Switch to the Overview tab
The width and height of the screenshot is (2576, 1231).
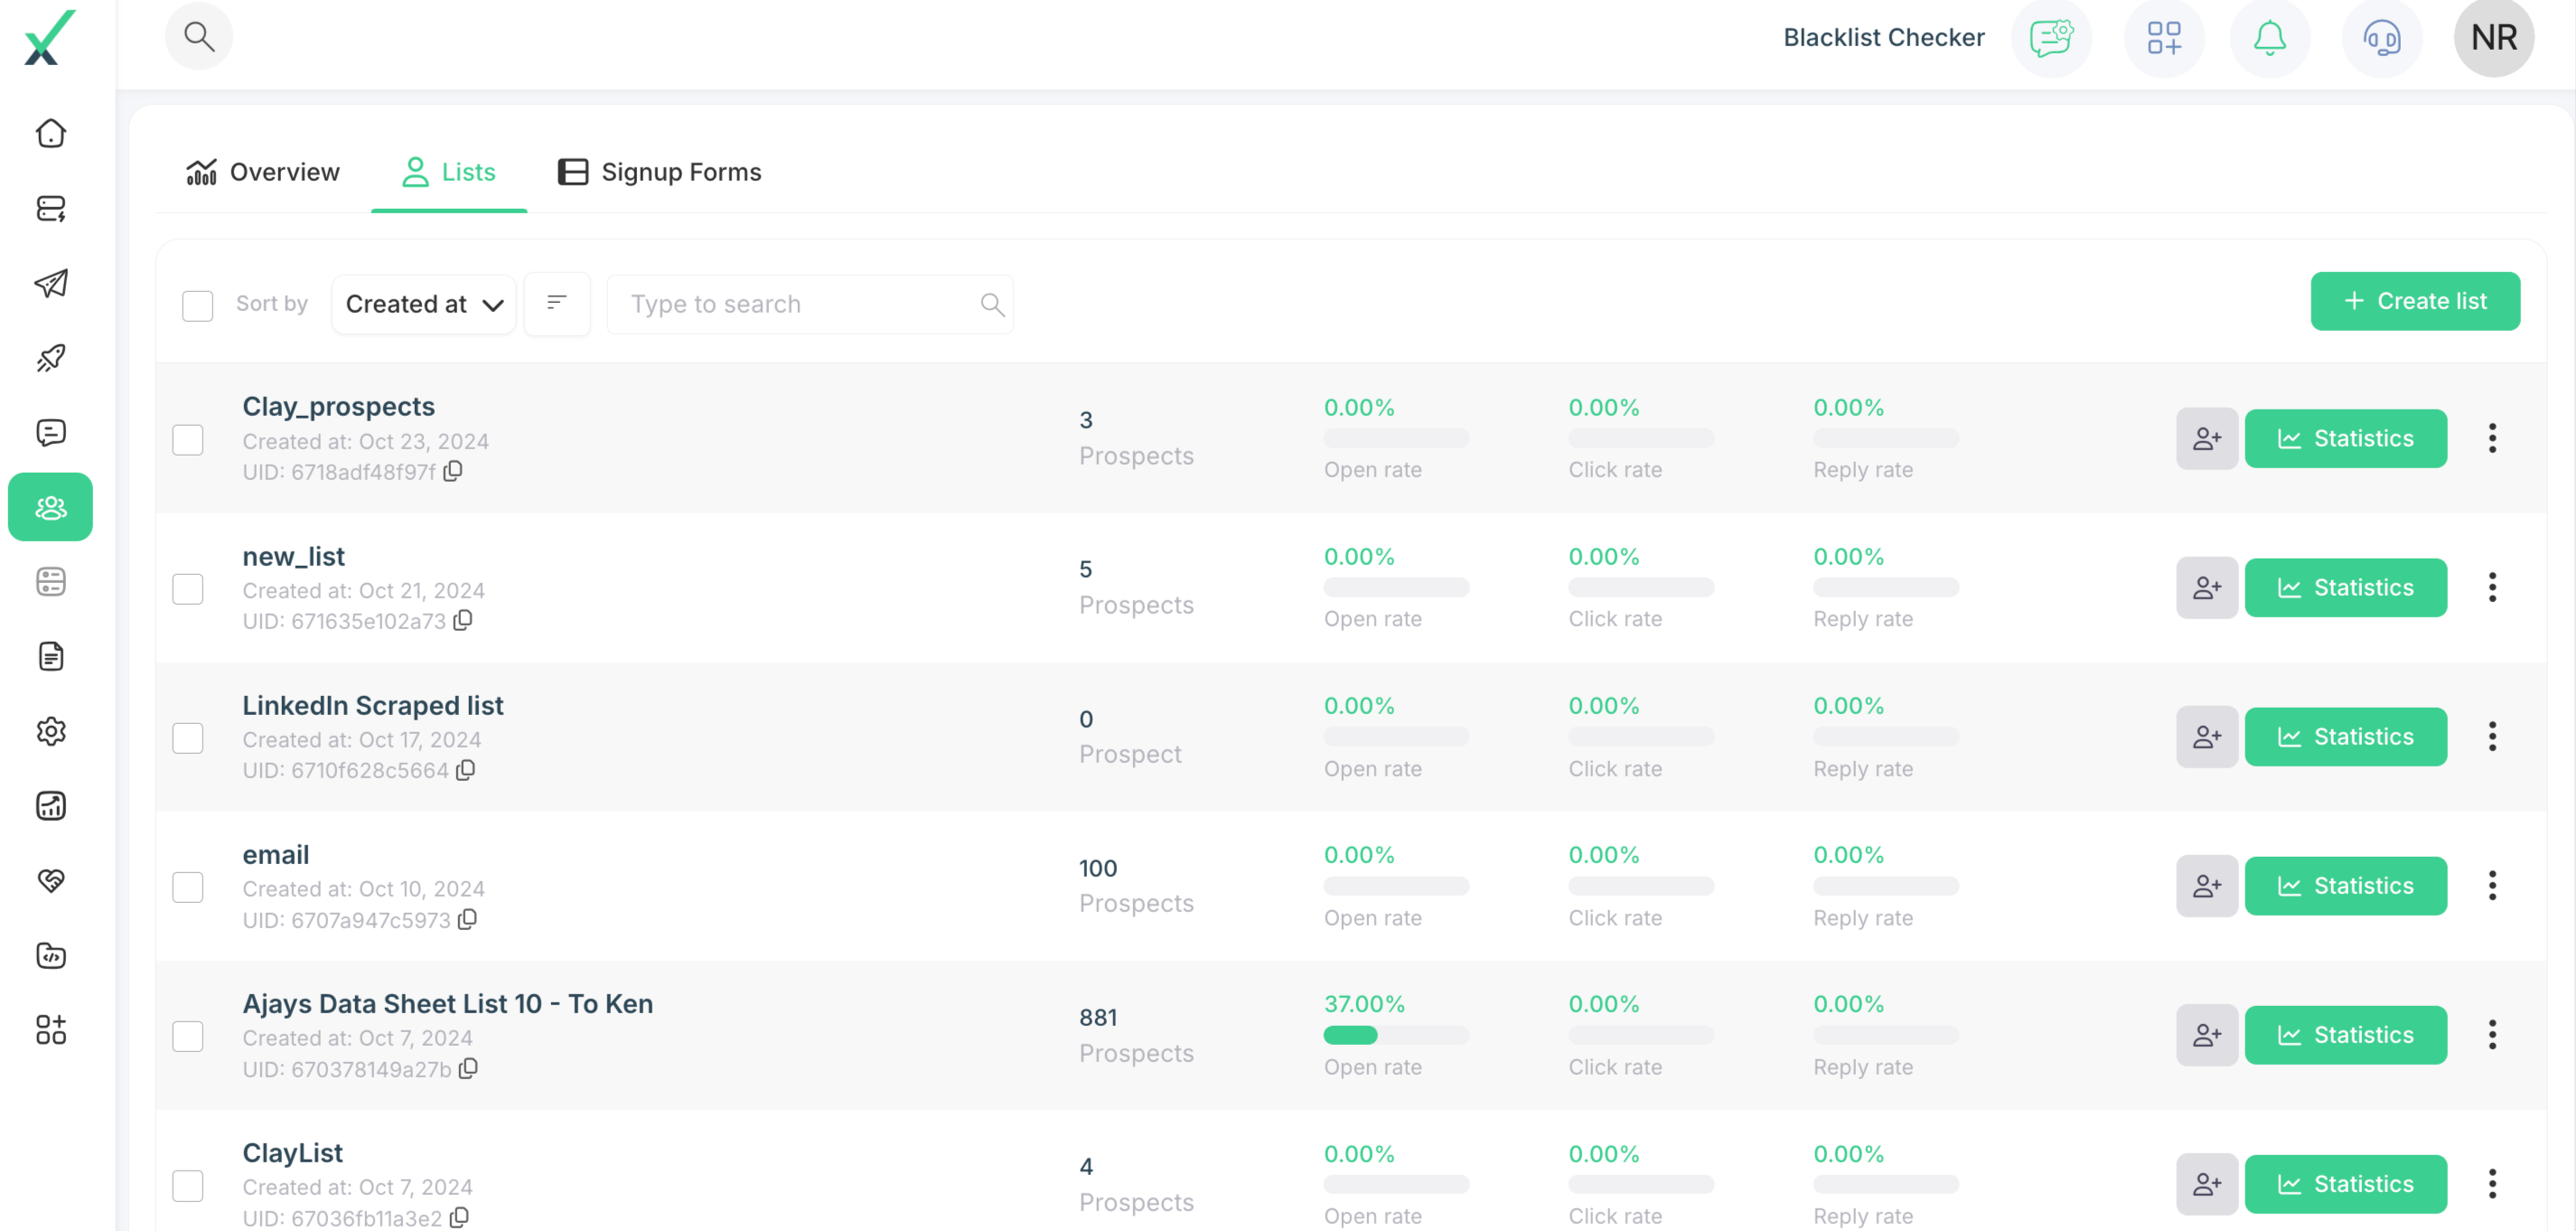(263, 172)
